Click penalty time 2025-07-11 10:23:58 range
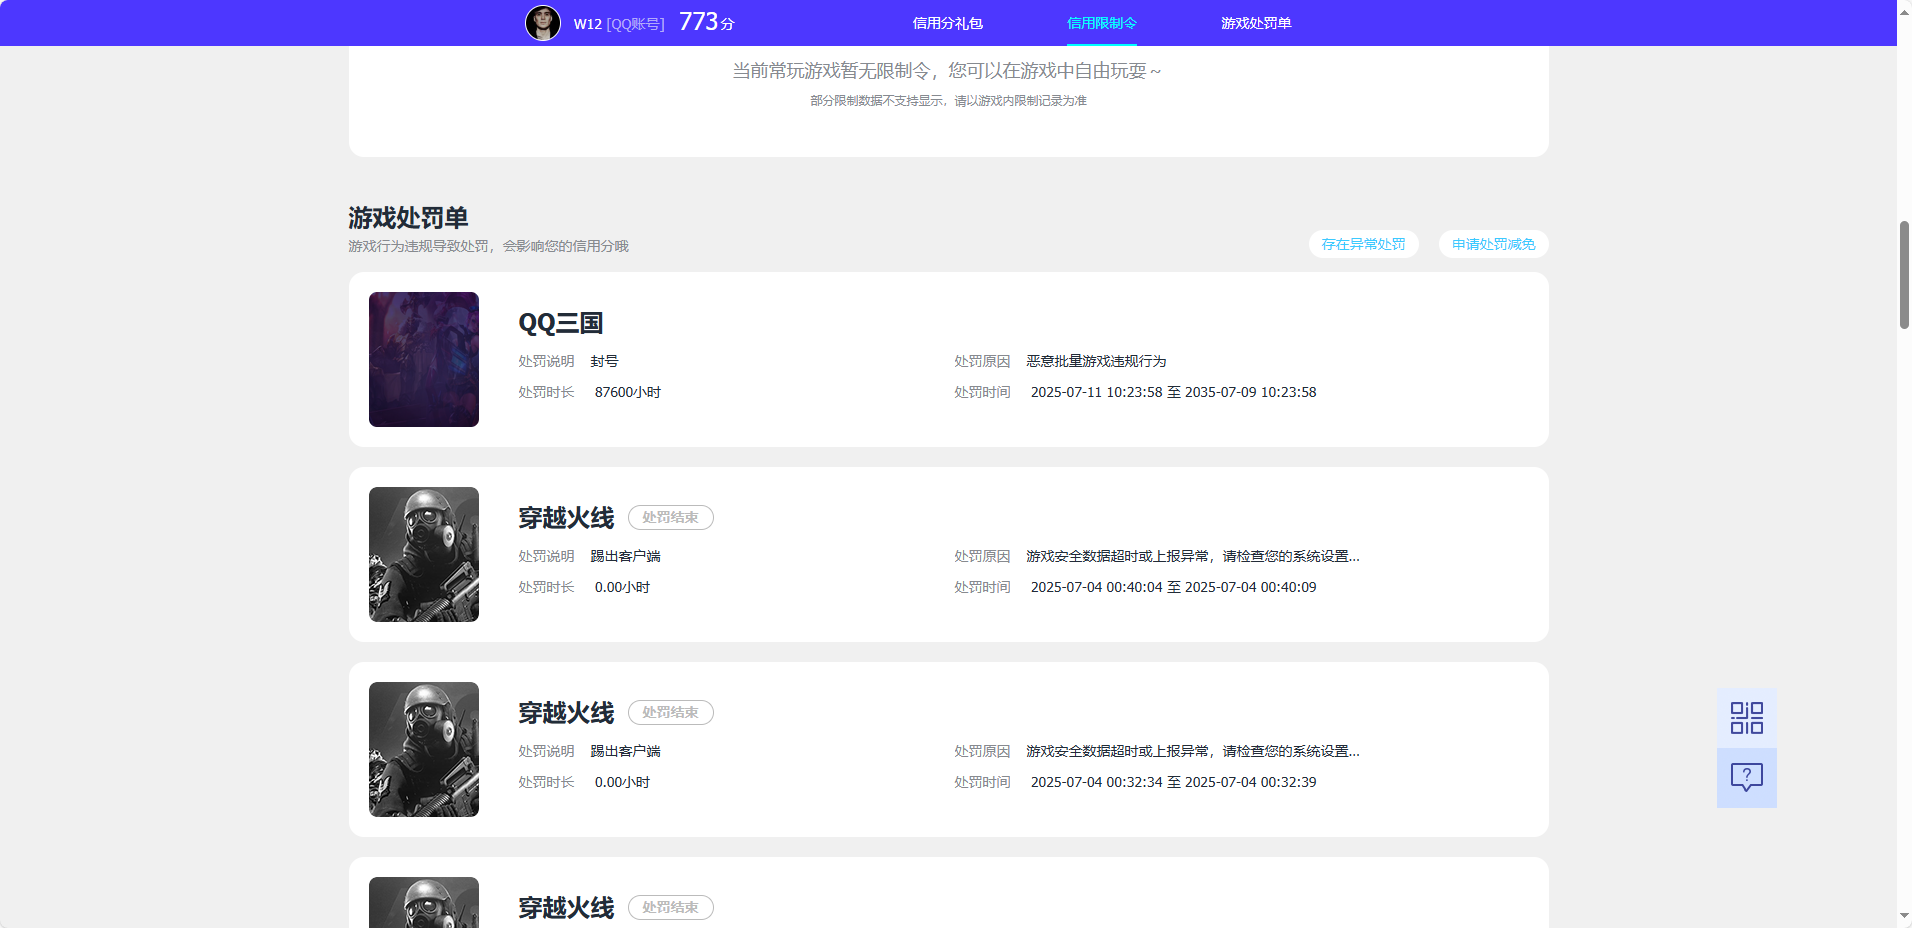This screenshot has height=928, width=1912. [1173, 392]
